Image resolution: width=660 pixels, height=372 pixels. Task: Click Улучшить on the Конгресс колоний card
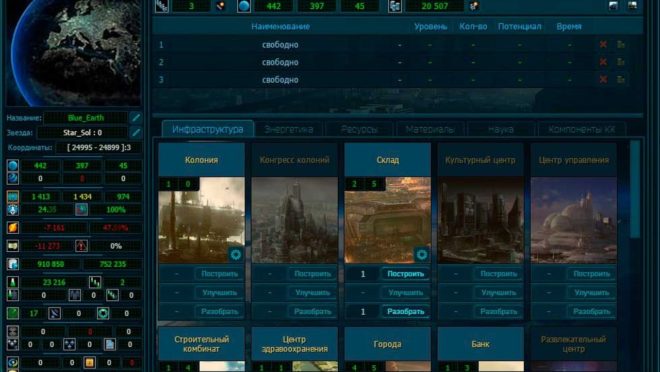313,292
